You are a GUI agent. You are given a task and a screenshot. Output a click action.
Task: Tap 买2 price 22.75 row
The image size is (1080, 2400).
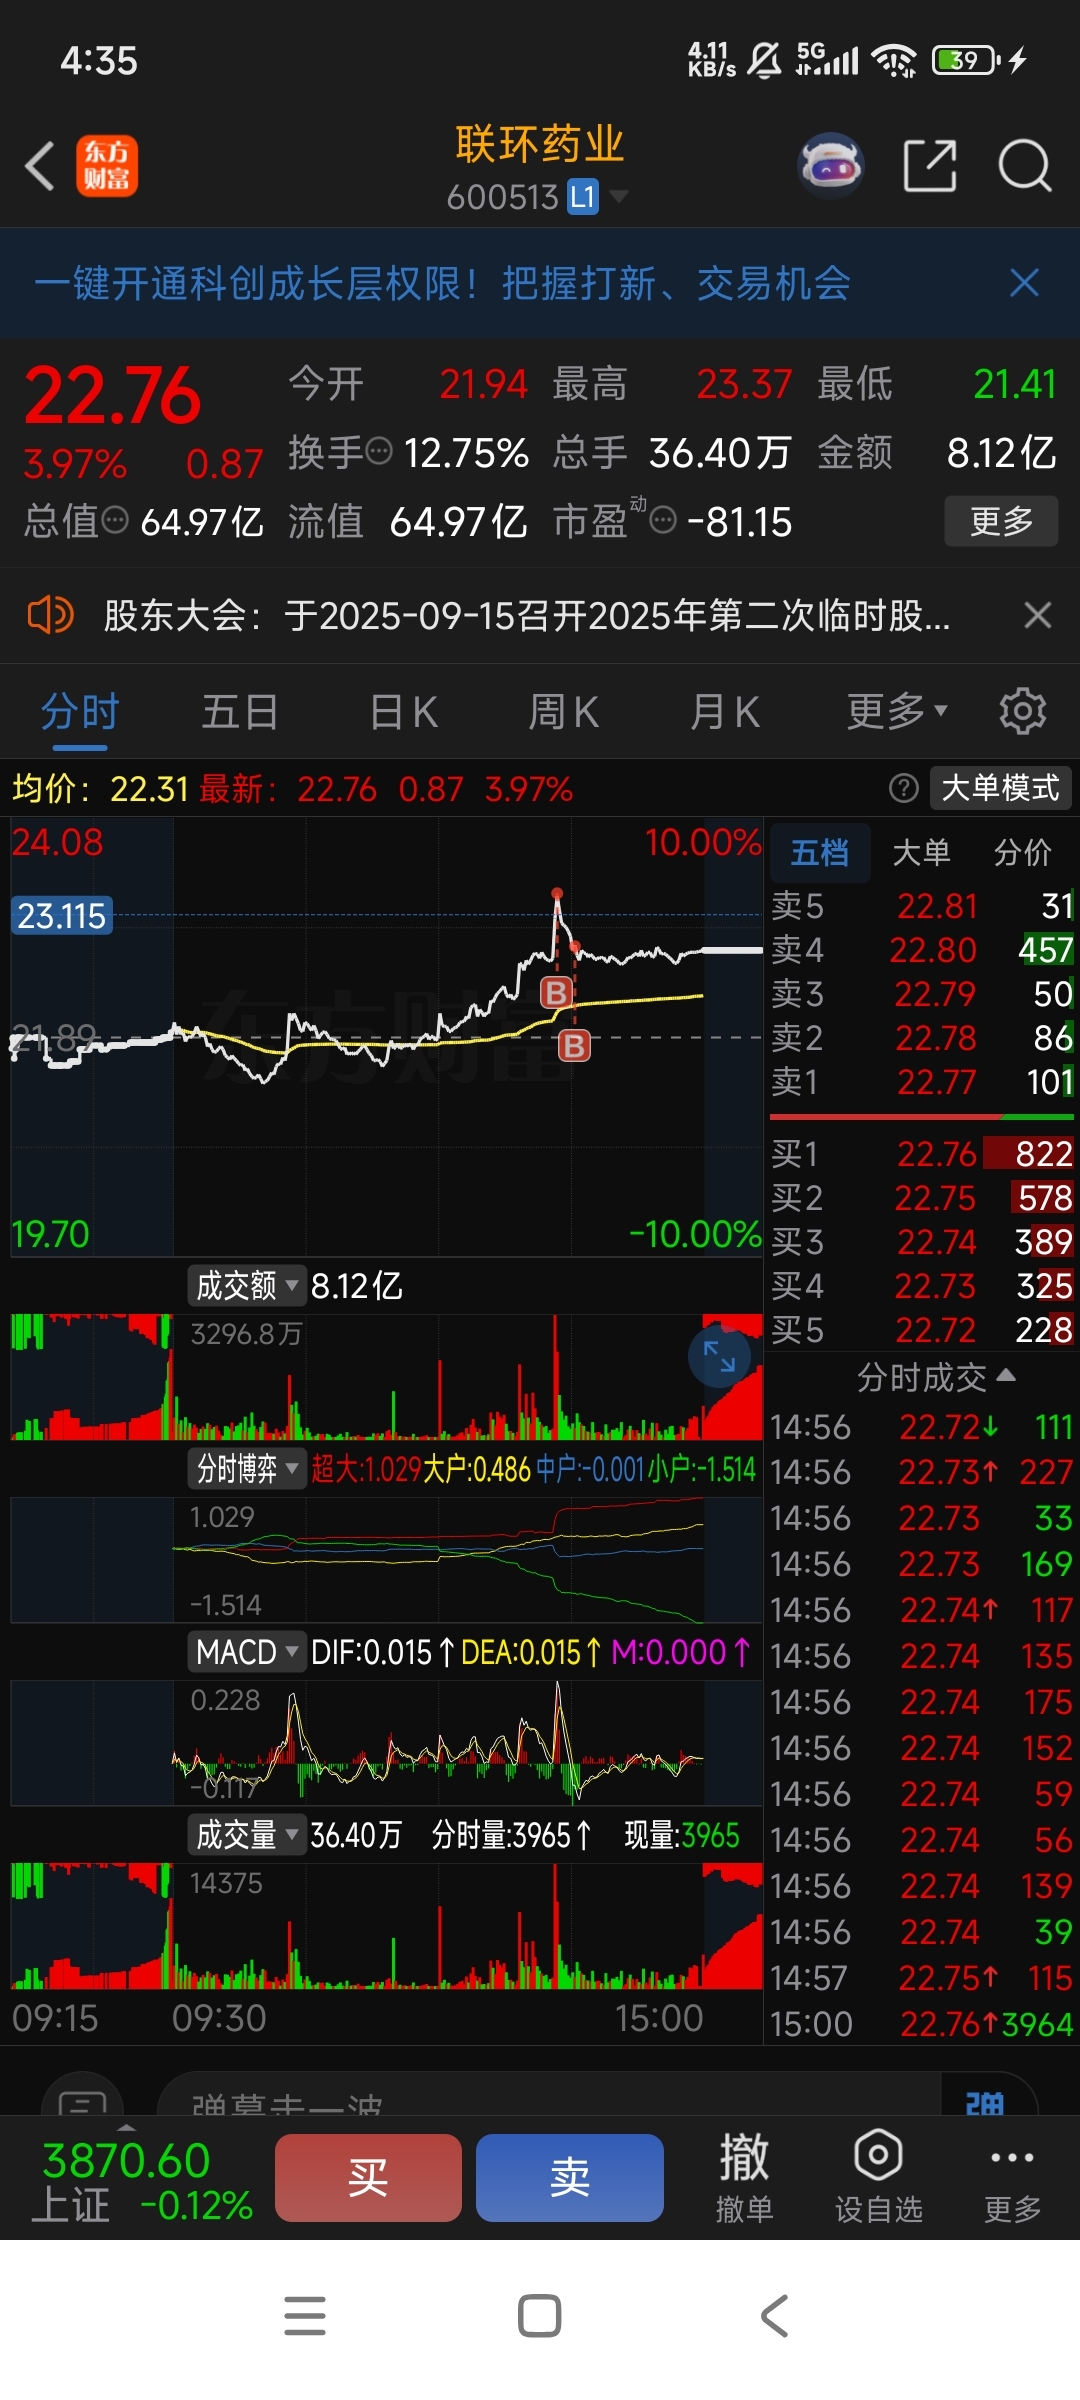[923, 1198]
